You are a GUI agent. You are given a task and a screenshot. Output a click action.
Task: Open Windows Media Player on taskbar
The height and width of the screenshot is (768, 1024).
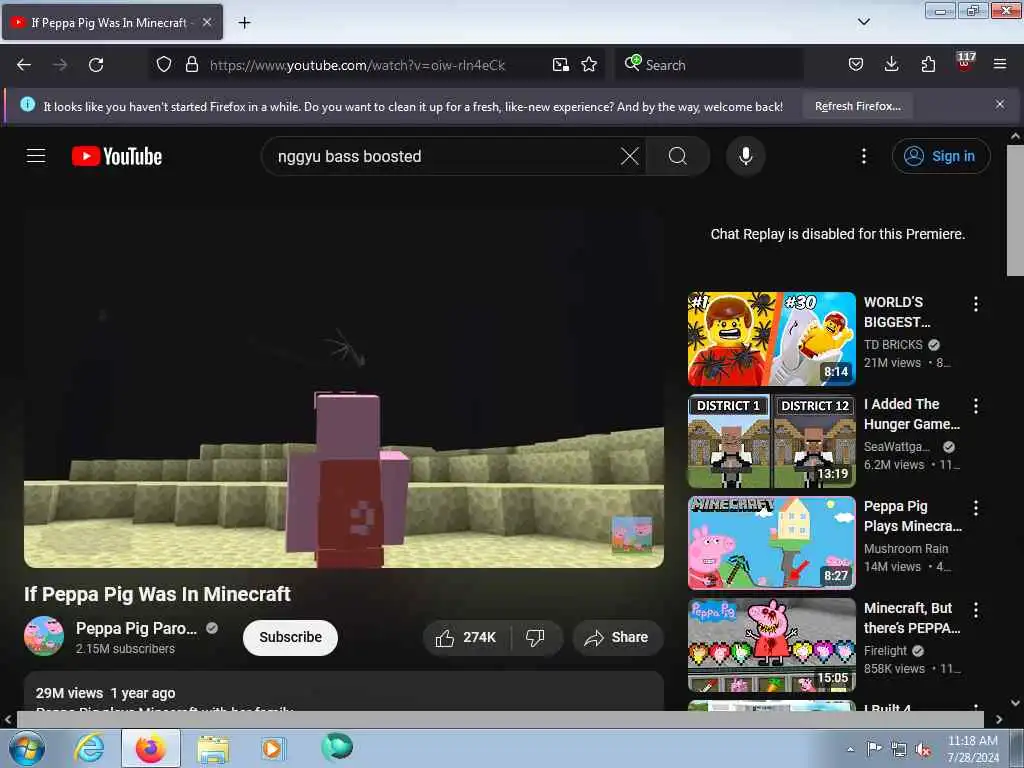pos(272,748)
